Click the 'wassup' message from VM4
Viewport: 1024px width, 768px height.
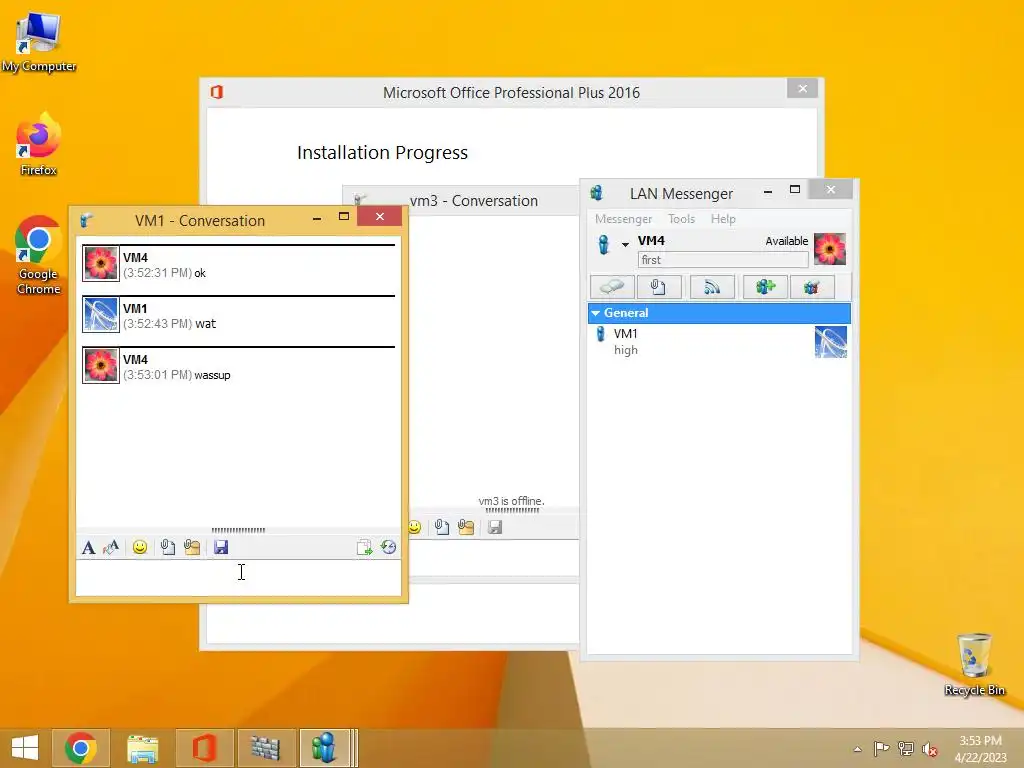coord(212,375)
